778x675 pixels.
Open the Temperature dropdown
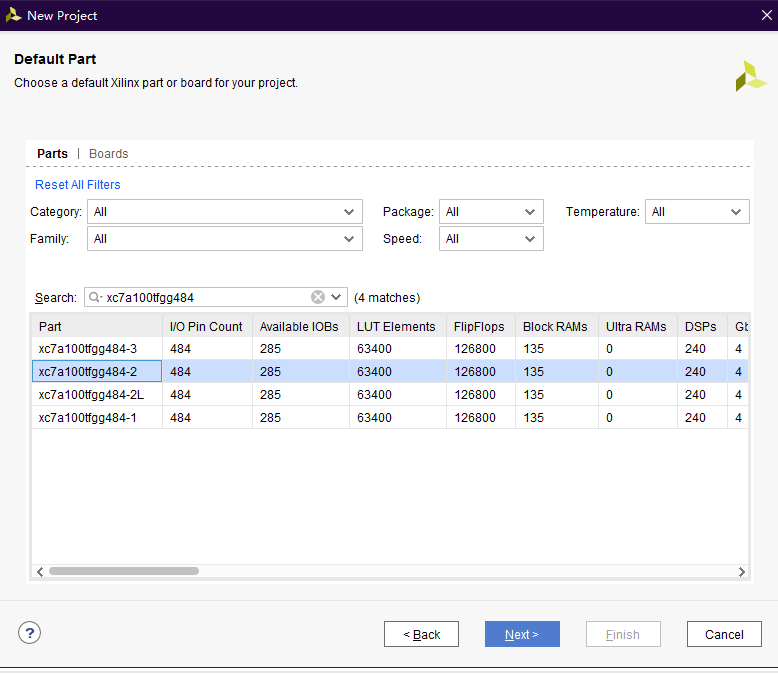[697, 212]
